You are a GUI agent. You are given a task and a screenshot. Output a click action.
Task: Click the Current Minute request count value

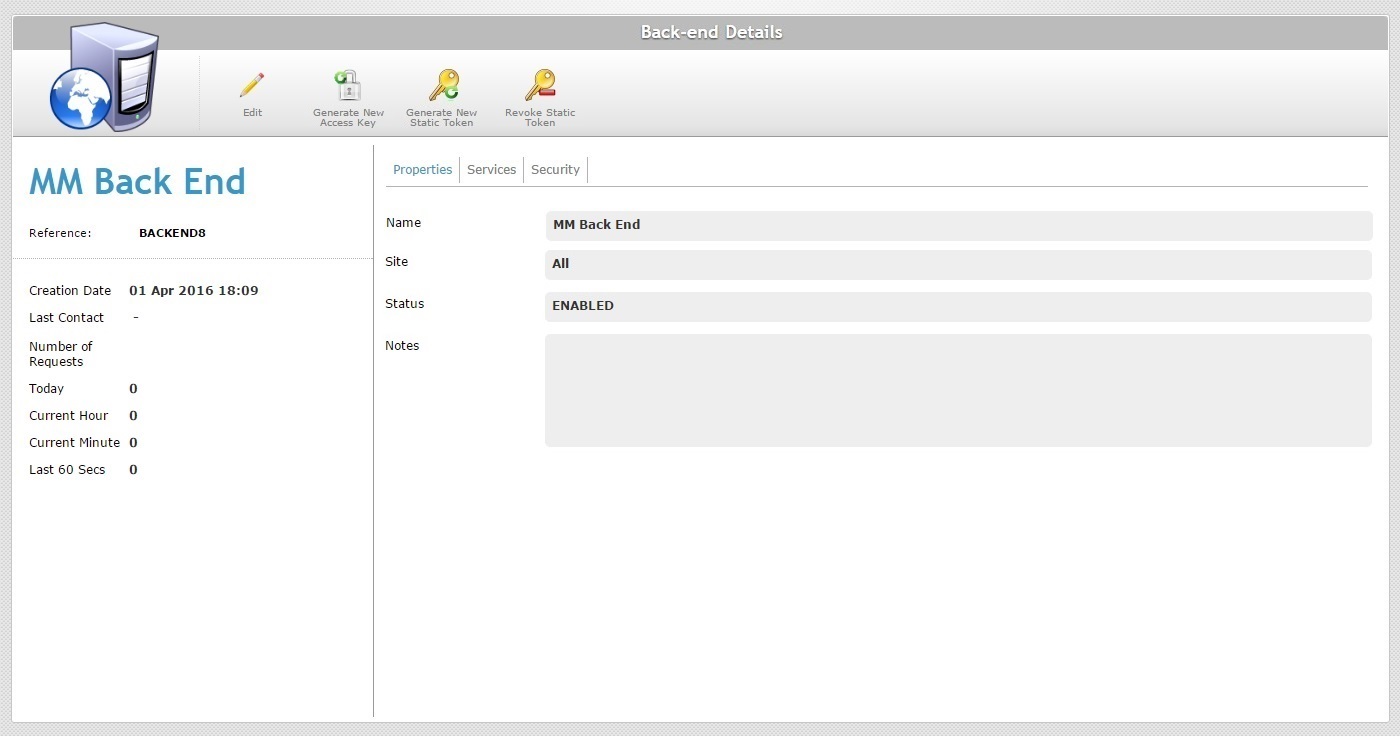pyautogui.click(x=133, y=443)
